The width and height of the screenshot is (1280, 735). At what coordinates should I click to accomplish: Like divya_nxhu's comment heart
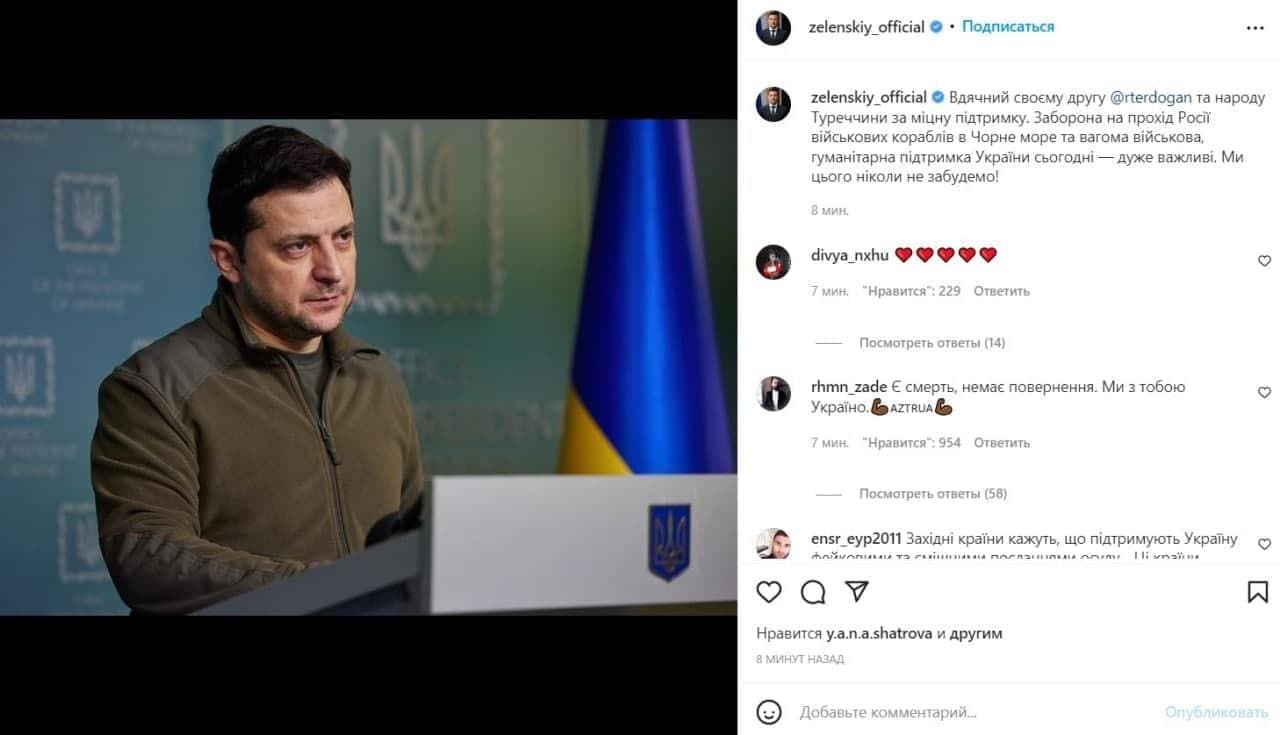point(1264,261)
